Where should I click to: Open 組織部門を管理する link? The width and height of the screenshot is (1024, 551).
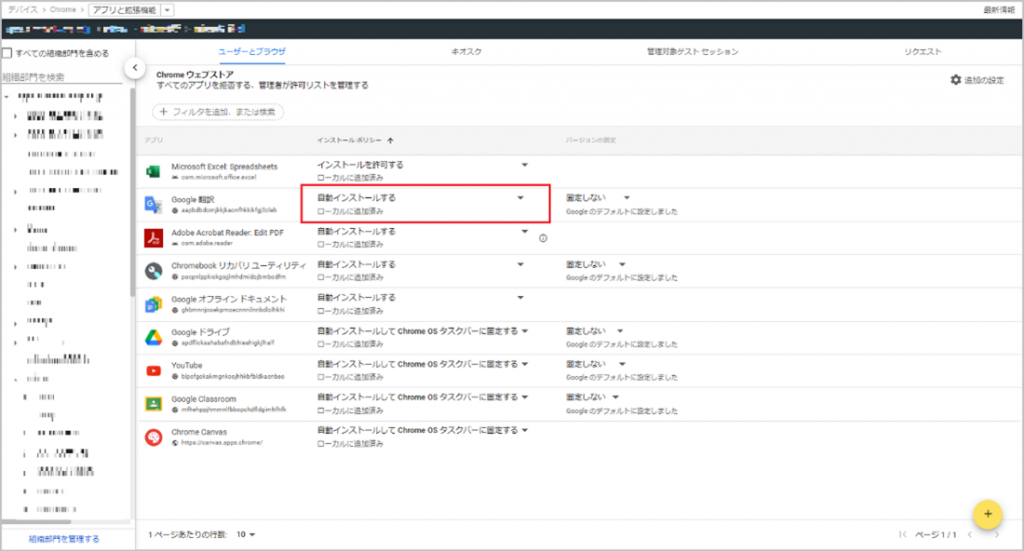click(64, 539)
